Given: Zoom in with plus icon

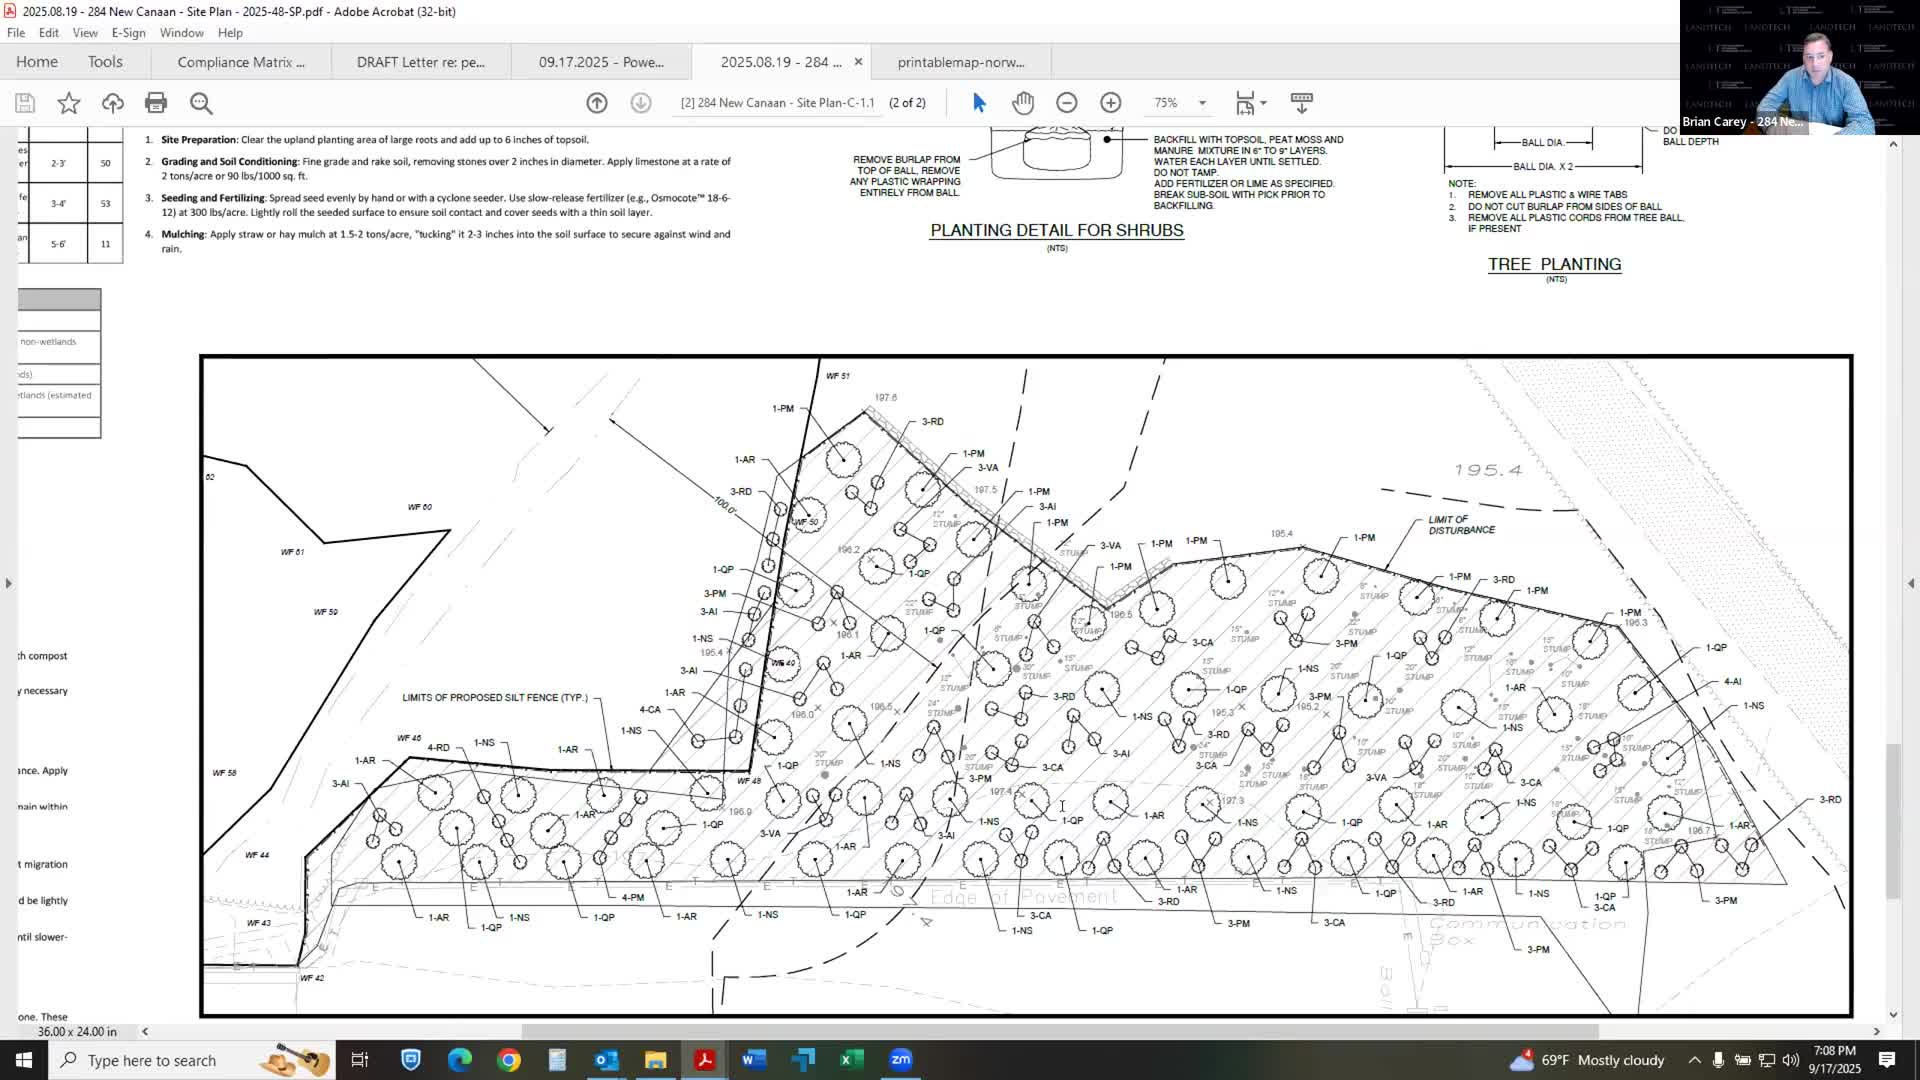Looking at the screenshot, I should click(1111, 103).
